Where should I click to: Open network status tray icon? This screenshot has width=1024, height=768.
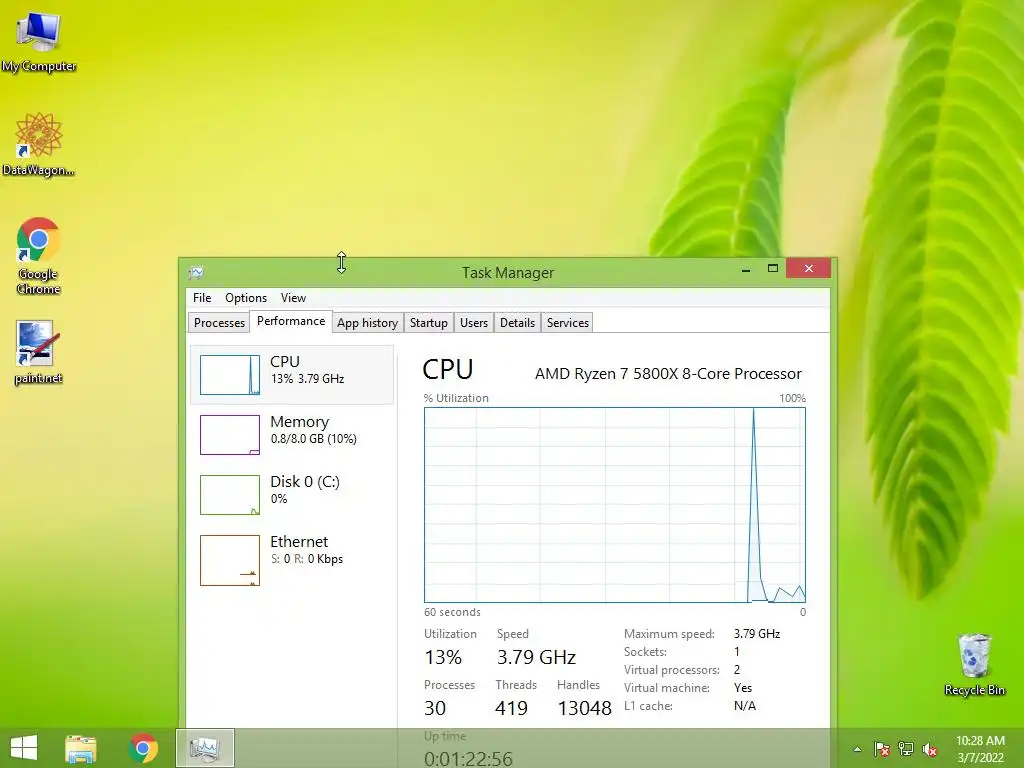(906, 749)
